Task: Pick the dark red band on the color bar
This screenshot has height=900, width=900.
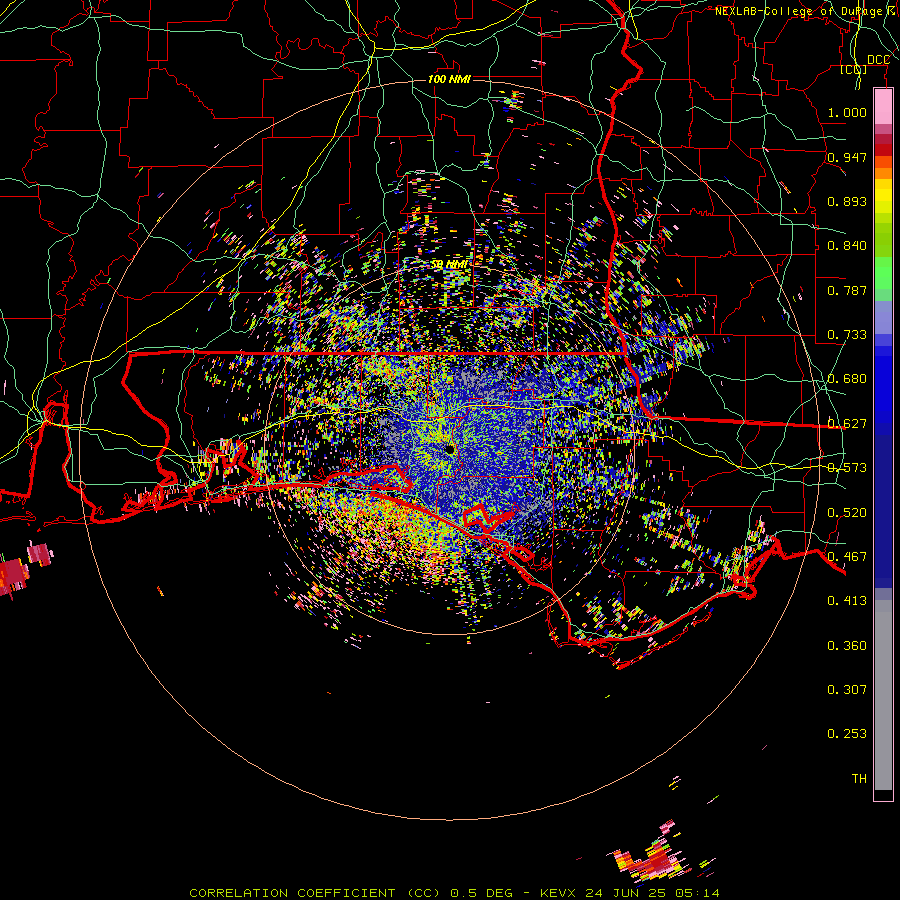Action: [x=883, y=150]
